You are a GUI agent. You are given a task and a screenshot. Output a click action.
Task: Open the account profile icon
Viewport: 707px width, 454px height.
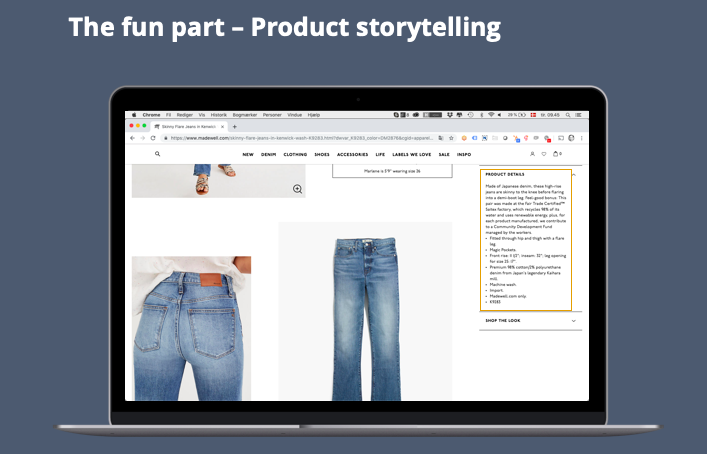pyautogui.click(x=532, y=154)
